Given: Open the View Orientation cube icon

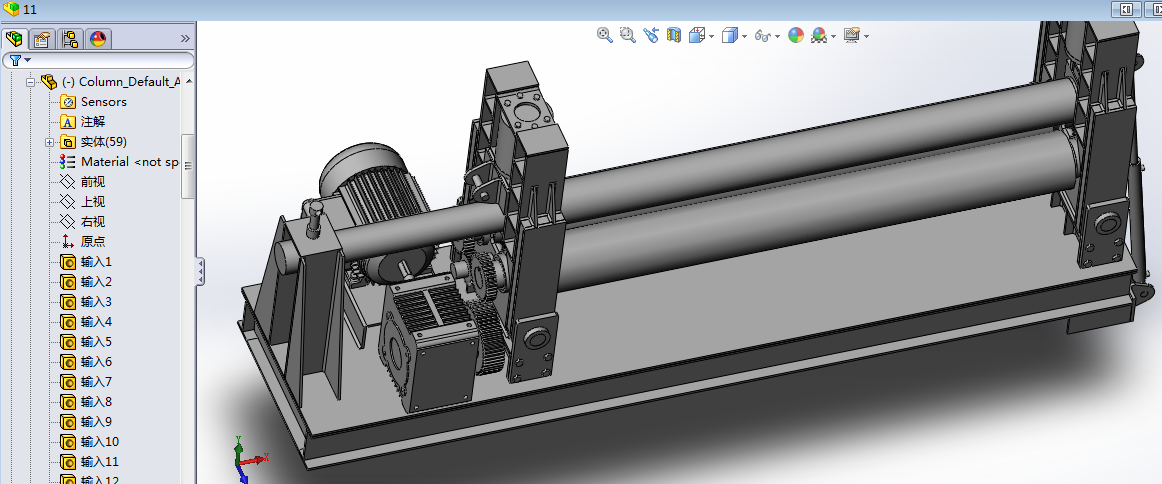Looking at the screenshot, I should (x=697, y=35).
